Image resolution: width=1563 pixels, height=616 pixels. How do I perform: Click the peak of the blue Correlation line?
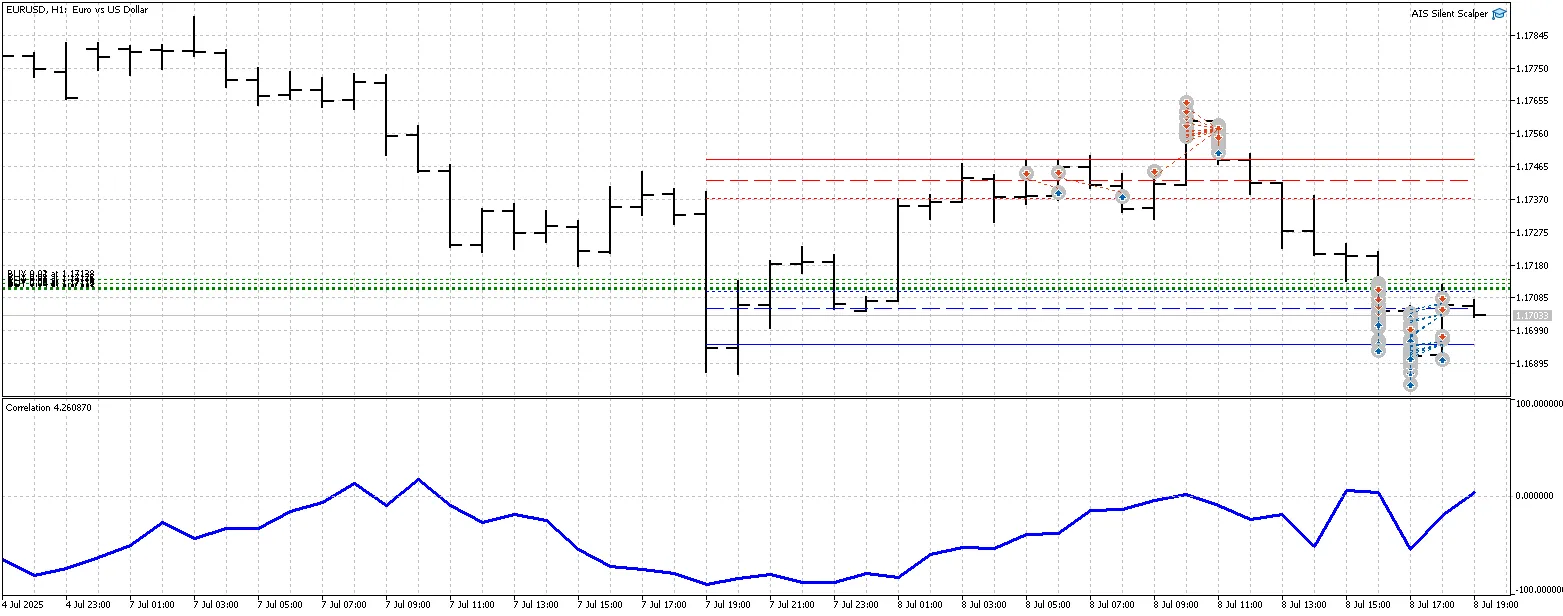[x=419, y=478]
